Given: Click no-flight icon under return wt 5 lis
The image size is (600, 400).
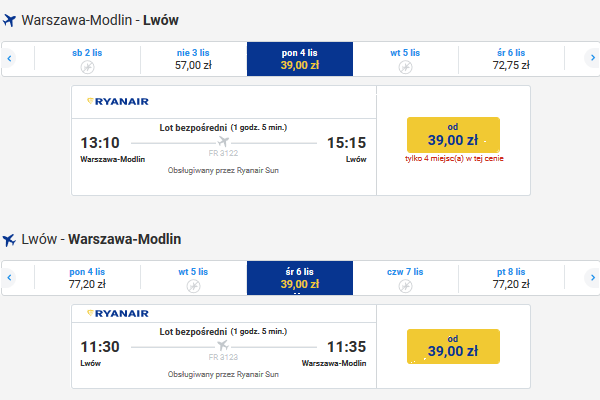Looking at the screenshot, I should tap(193, 286).
